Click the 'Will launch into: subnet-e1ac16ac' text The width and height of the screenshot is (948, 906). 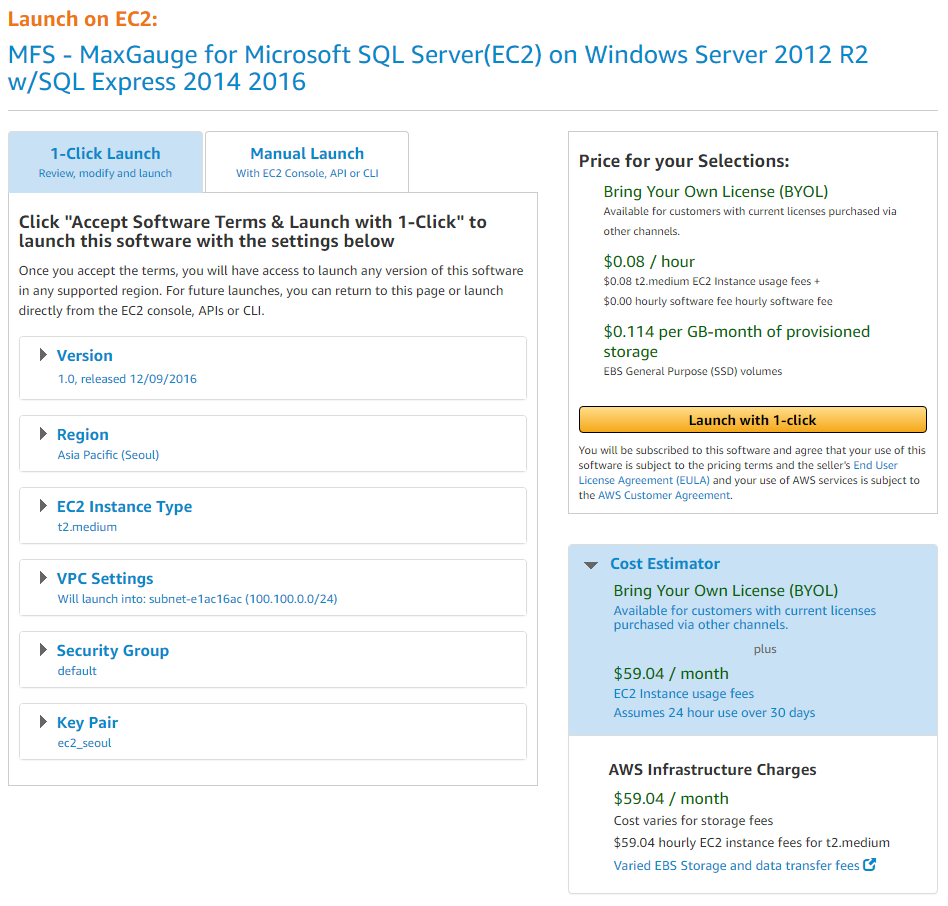pyautogui.click(x=198, y=599)
